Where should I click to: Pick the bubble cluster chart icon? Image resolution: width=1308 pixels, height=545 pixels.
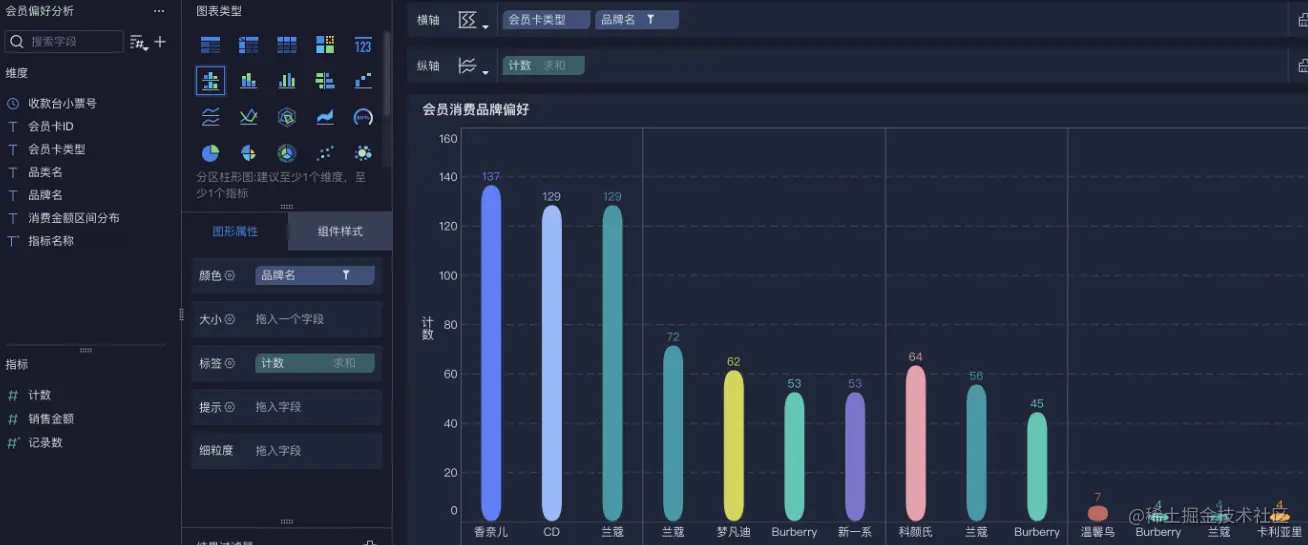point(363,153)
